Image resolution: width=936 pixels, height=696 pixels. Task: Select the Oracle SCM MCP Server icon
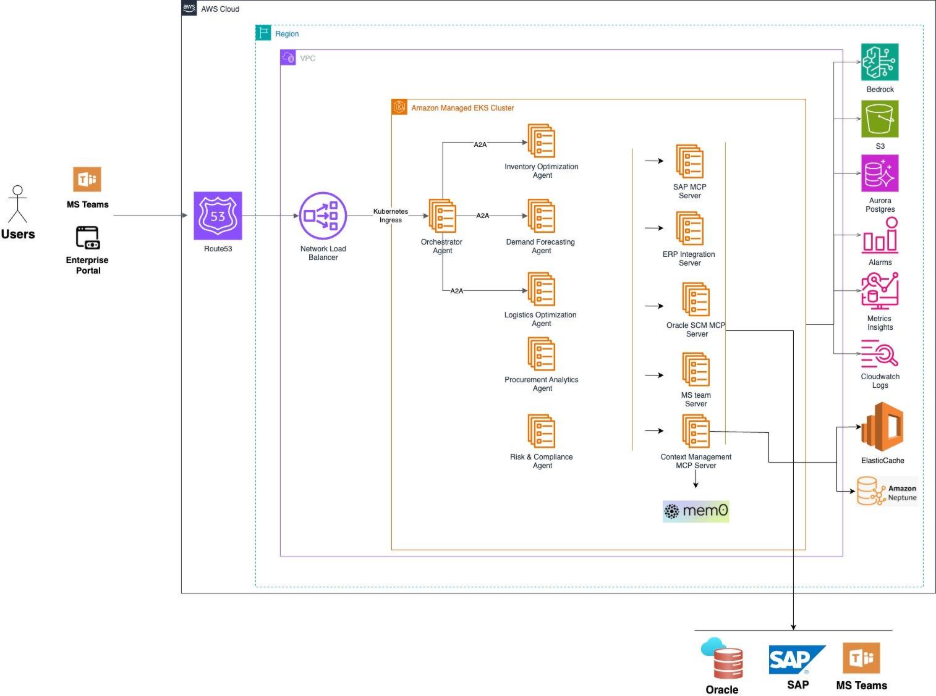[x=695, y=300]
